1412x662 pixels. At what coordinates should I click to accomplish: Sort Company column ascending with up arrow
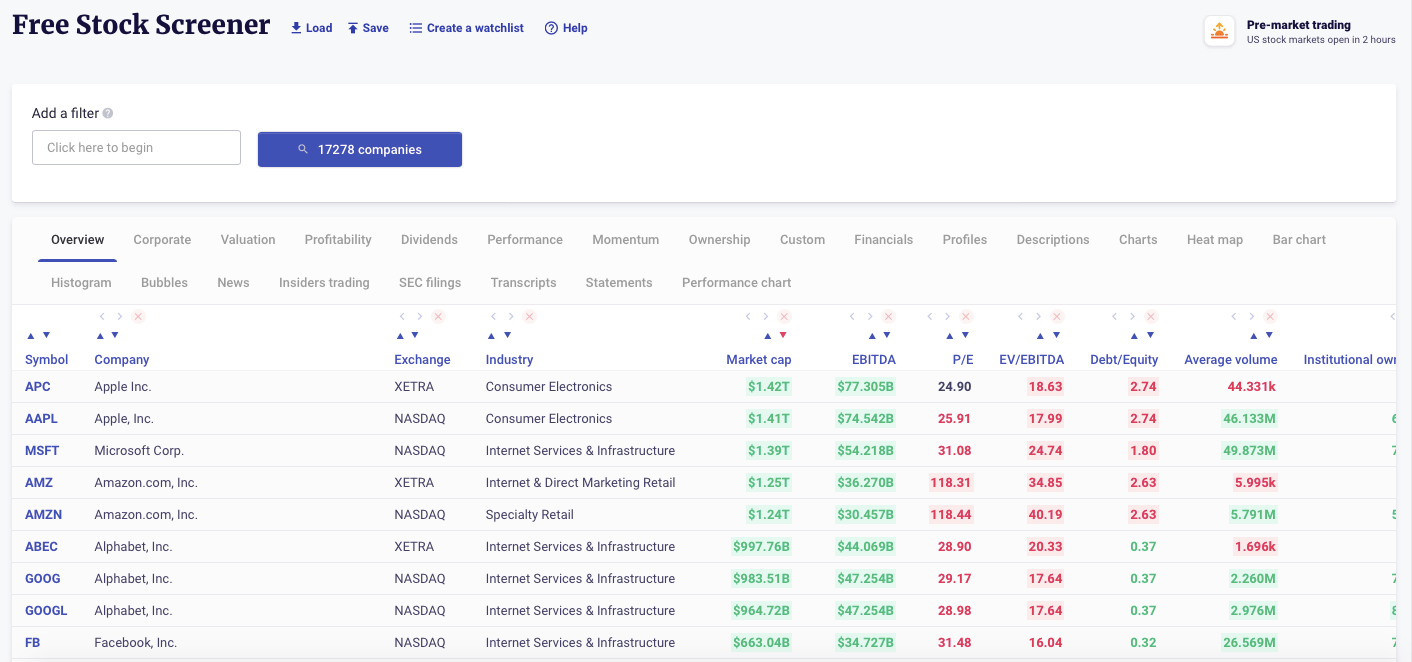(99, 335)
